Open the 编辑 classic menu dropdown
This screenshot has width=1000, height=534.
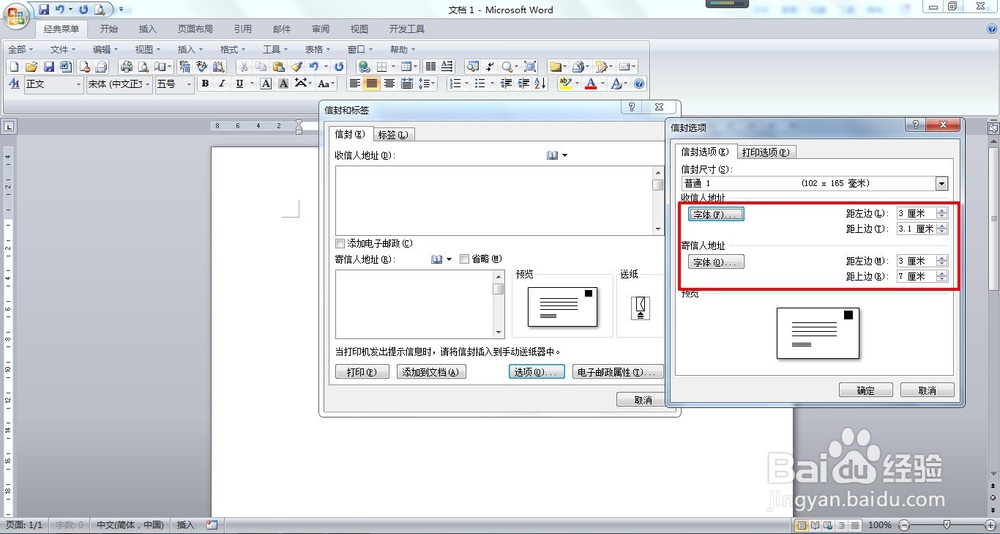[105, 49]
